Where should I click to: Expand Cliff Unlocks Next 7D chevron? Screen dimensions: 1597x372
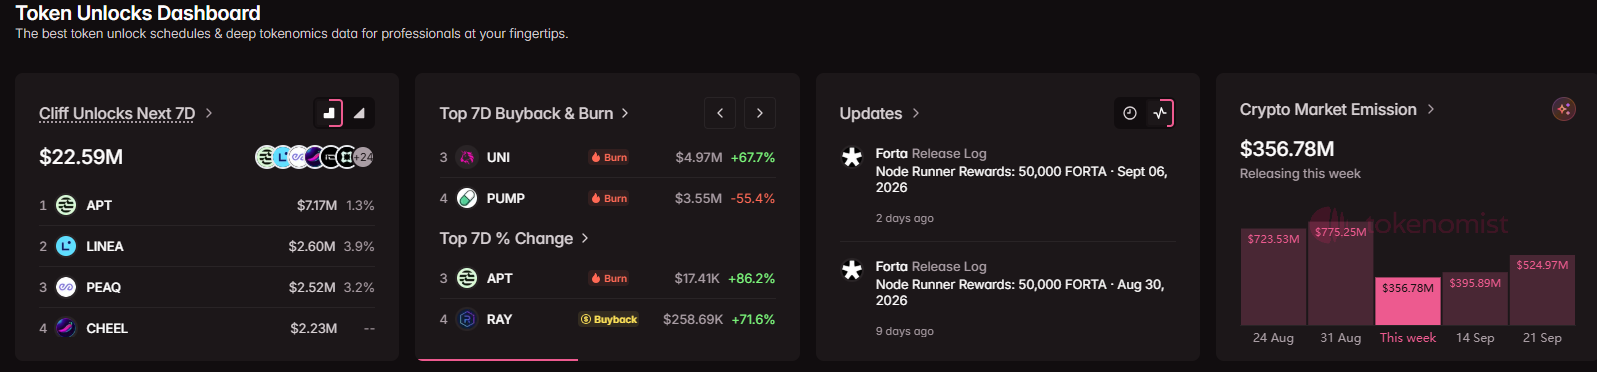click(209, 113)
